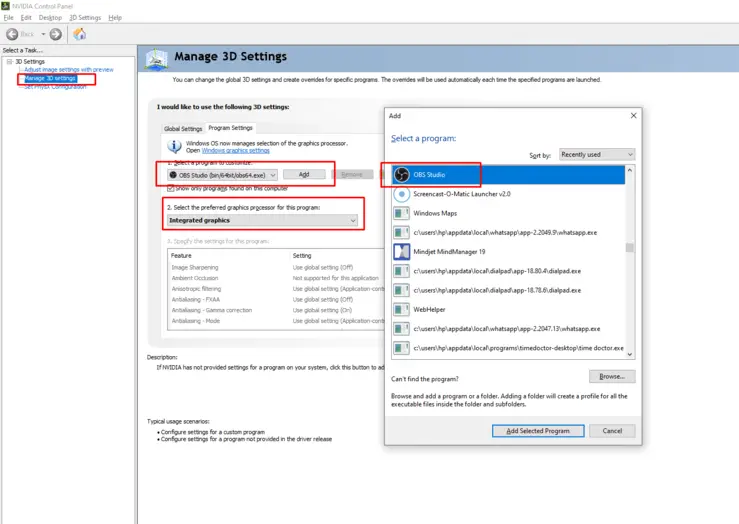Click the NVIDIA Control Panel title icon
739x524 pixels.
(5, 6)
